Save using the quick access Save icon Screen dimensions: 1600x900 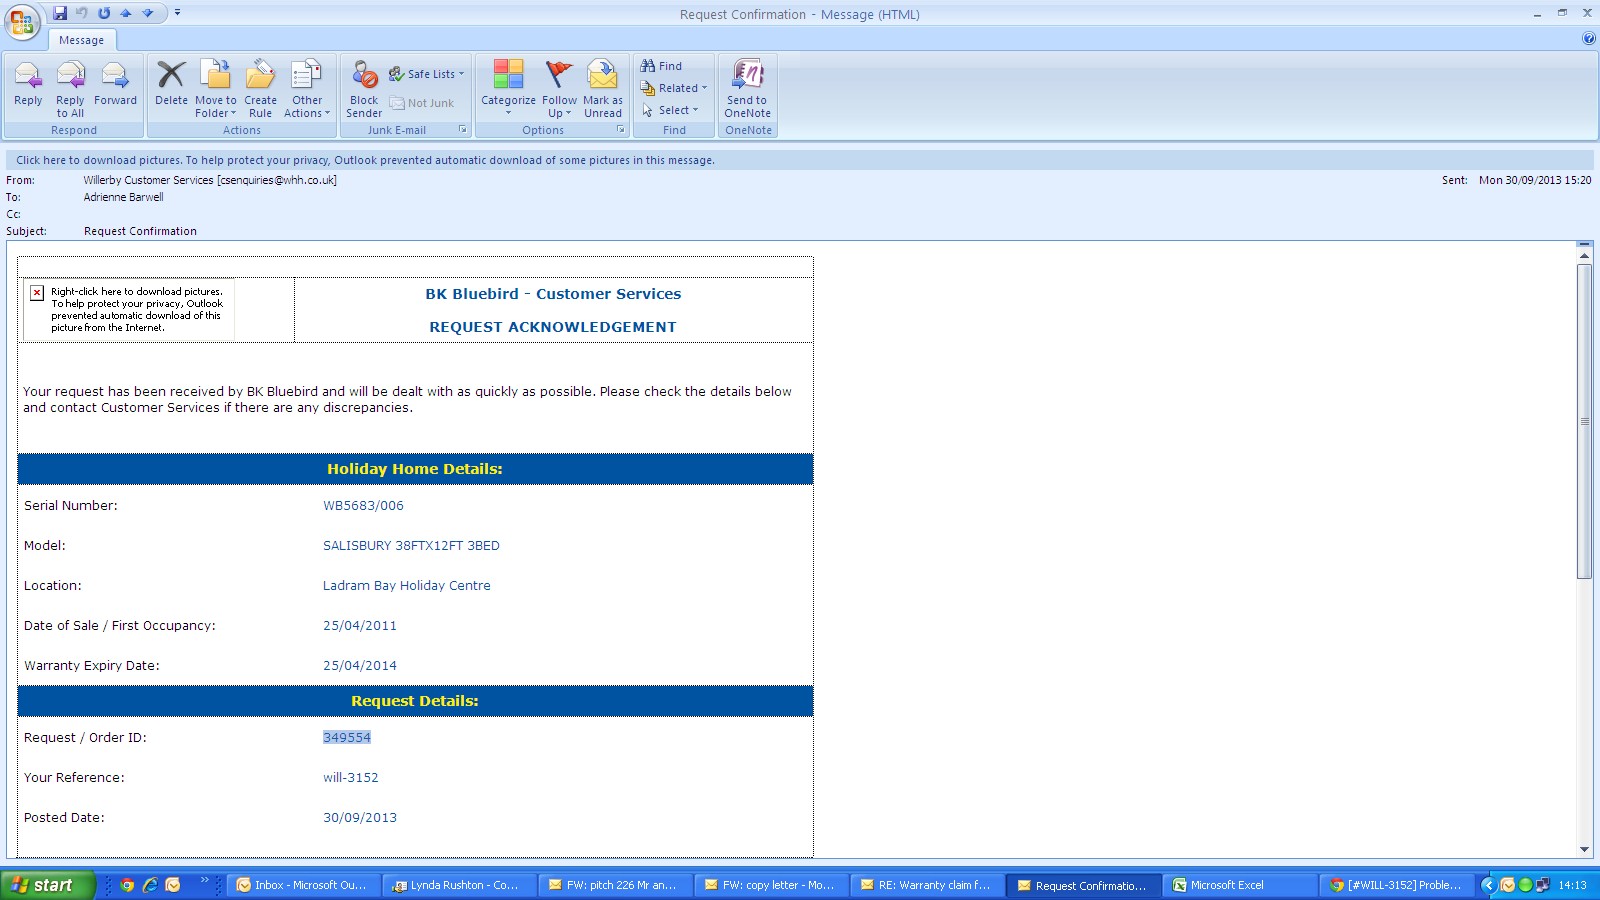60,13
